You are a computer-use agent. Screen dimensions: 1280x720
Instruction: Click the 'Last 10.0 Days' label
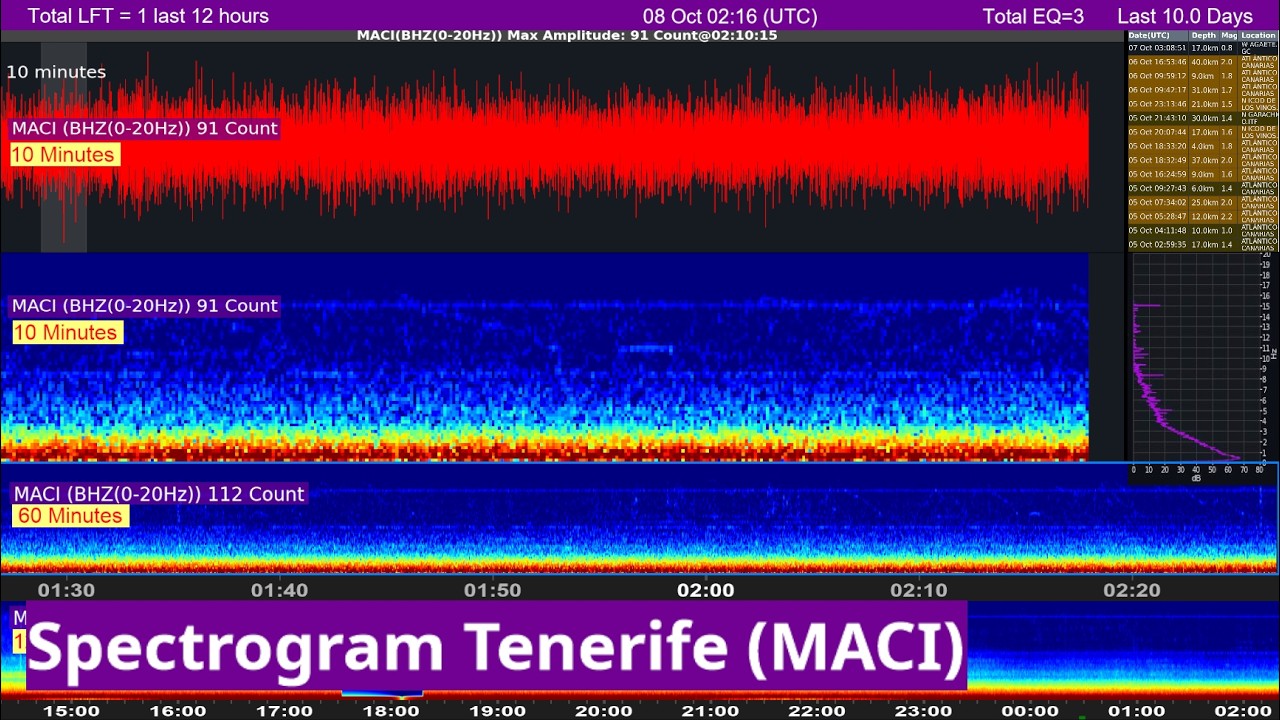1185,16
